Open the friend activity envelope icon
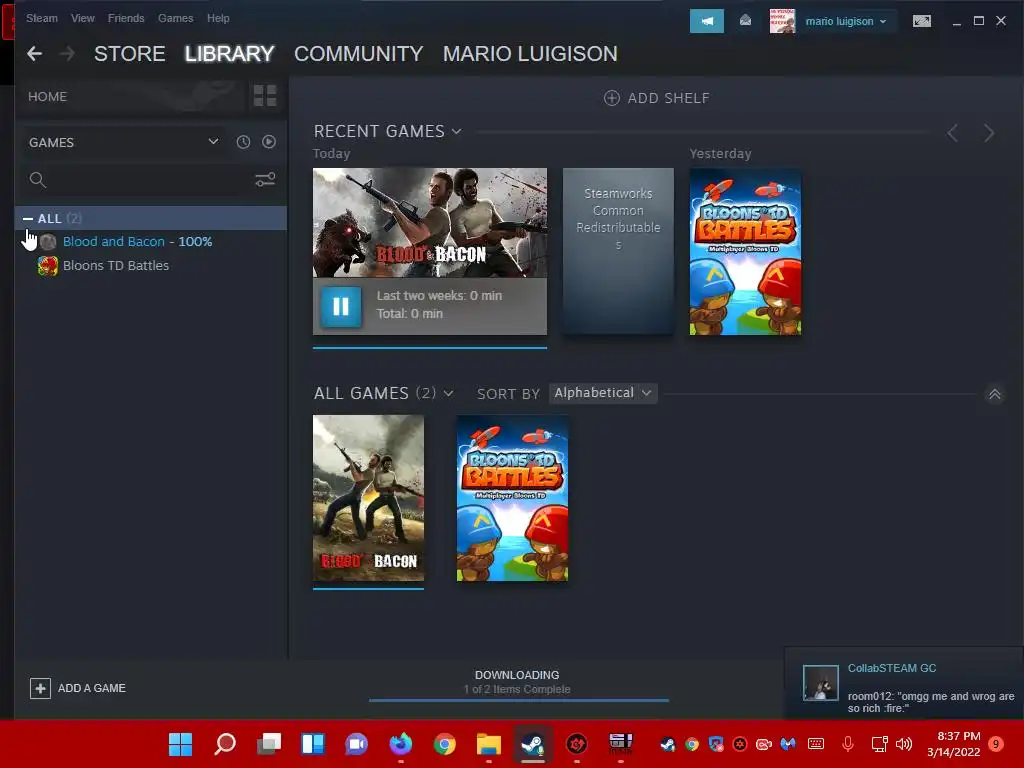 tap(745, 21)
